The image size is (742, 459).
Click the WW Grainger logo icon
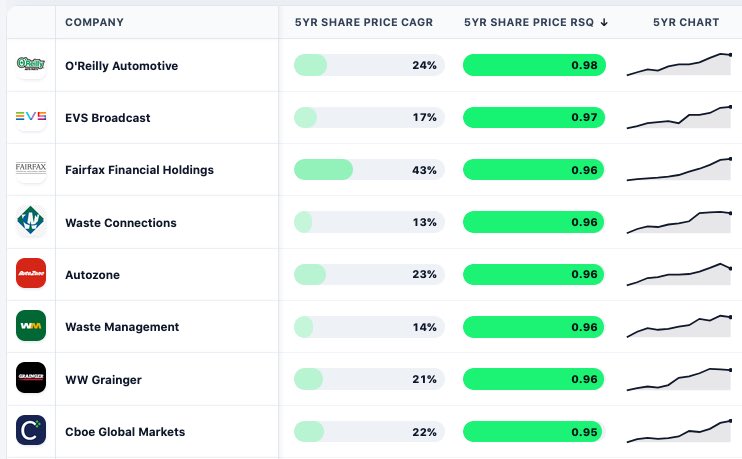pos(31,378)
